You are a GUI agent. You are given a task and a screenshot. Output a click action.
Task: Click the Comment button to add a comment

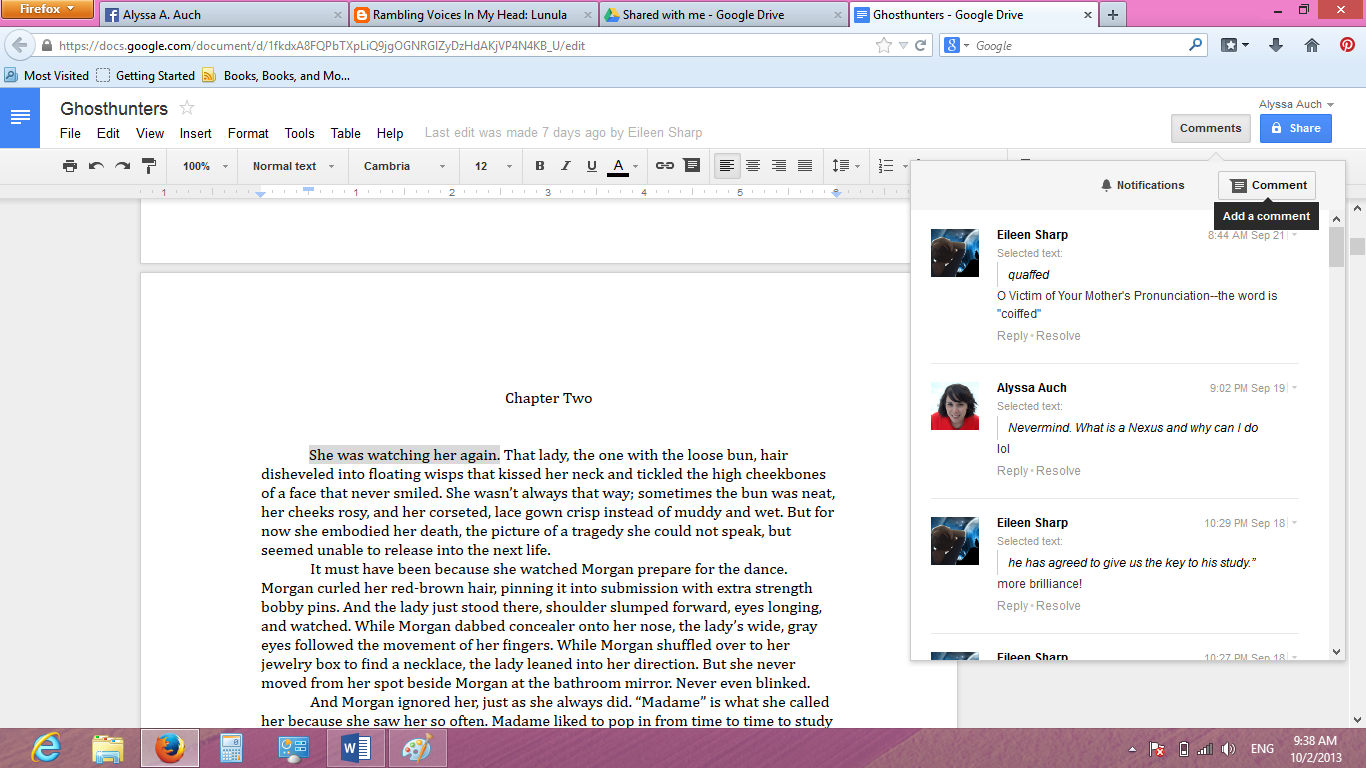point(1267,185)
